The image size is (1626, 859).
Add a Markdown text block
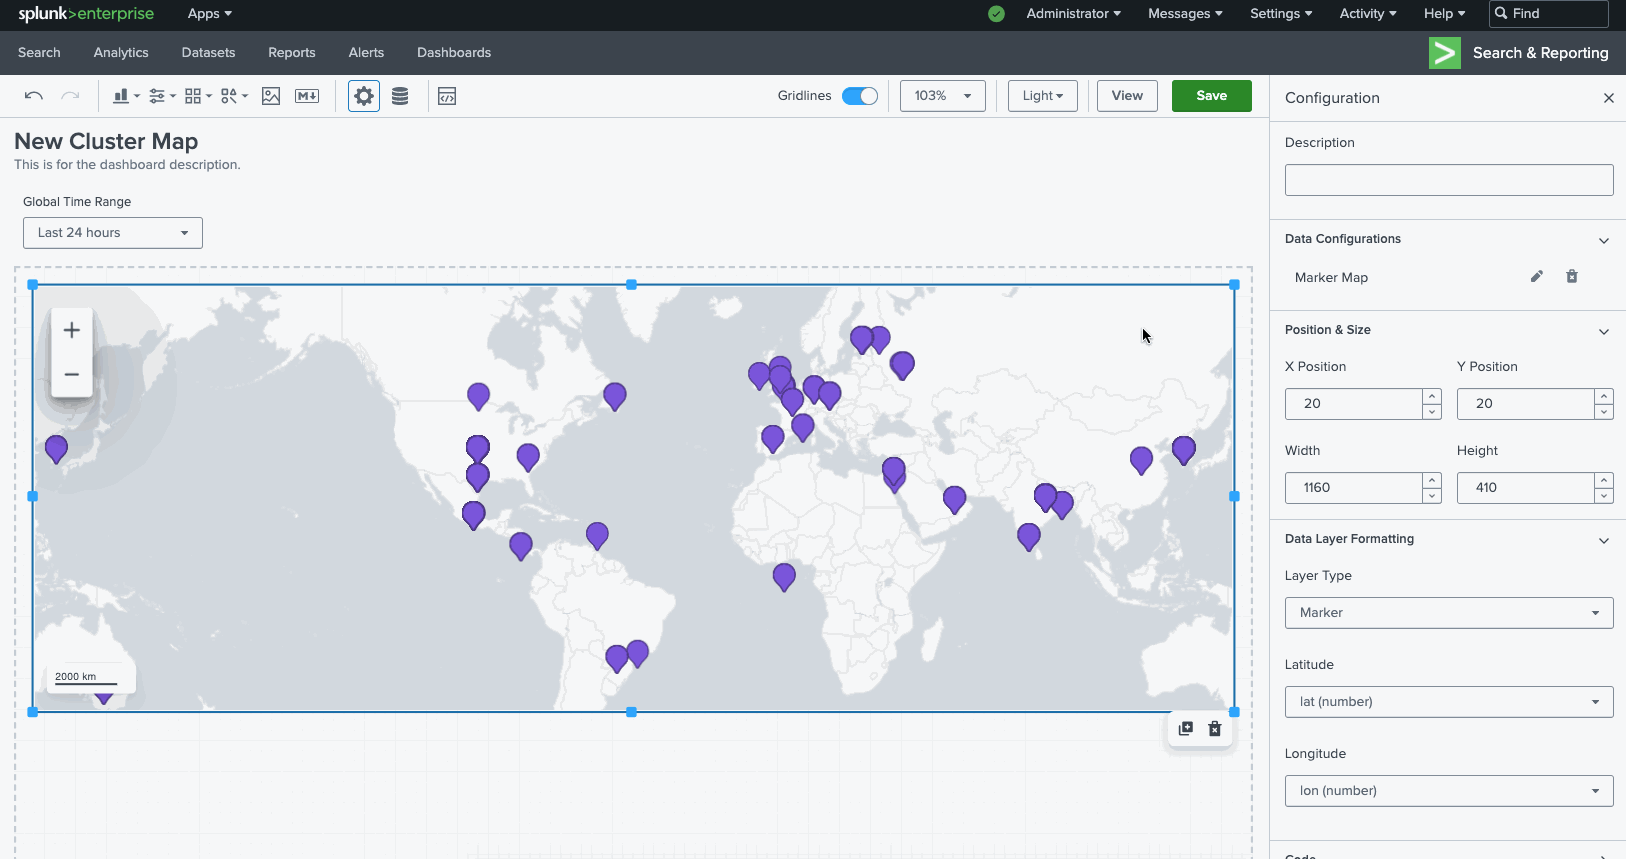pyautogui.click(x=307, y=96)
